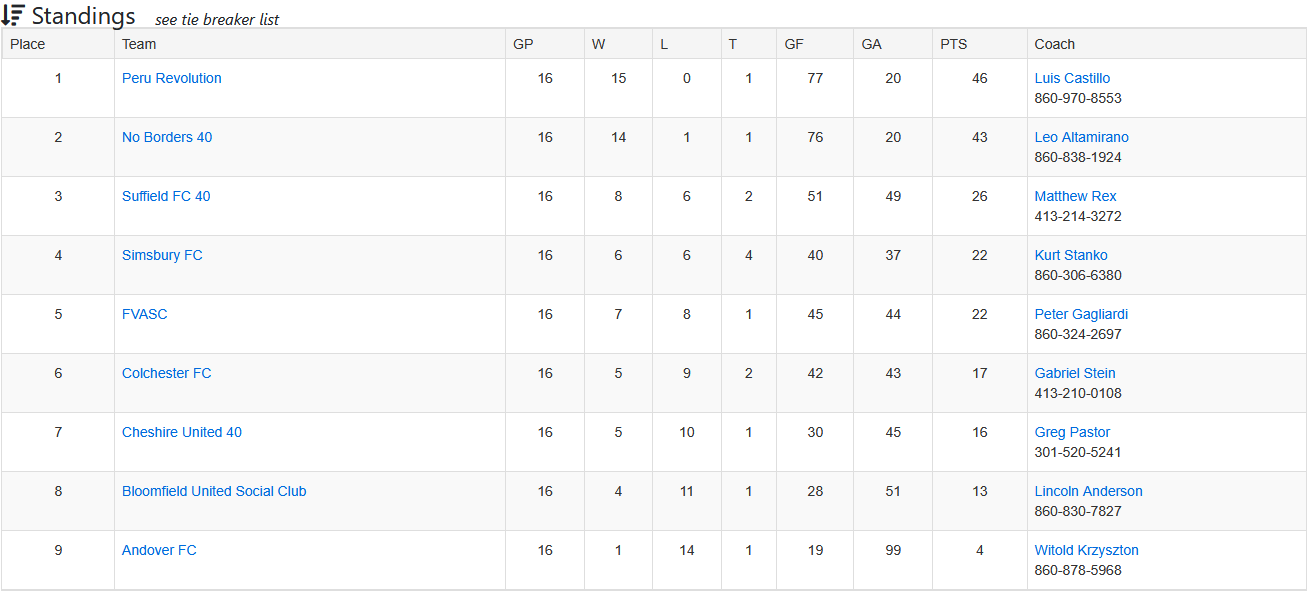
Task: Open coach Matthew Rex link
Action: click(x=1076, y=196)
